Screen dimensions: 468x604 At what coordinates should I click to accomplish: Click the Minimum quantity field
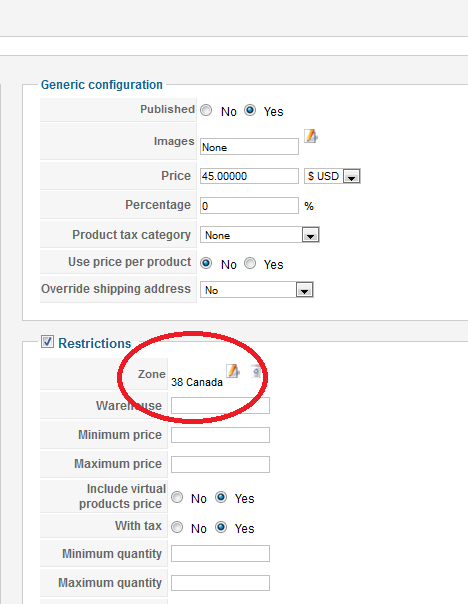pyautogui.click(x=220, y=554)
